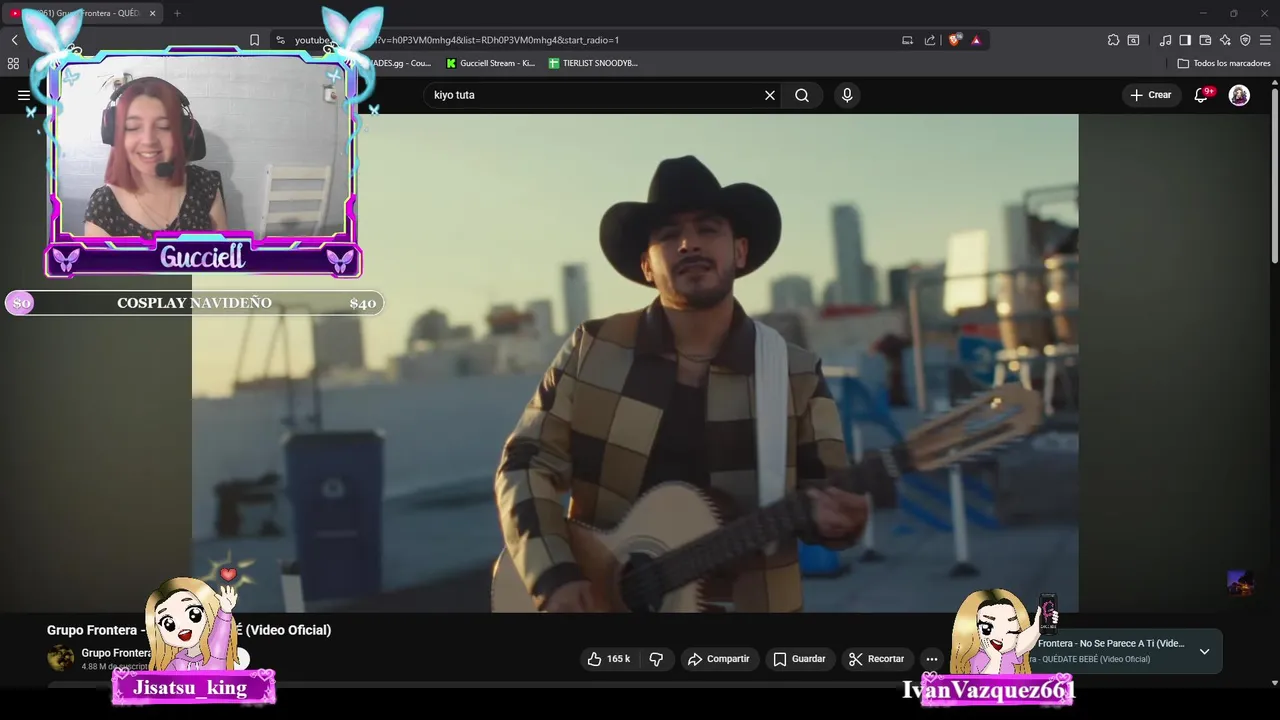Open the Brave Rewards triangle icon
This screenshot has width=1280, height=720.
[976, 40]
